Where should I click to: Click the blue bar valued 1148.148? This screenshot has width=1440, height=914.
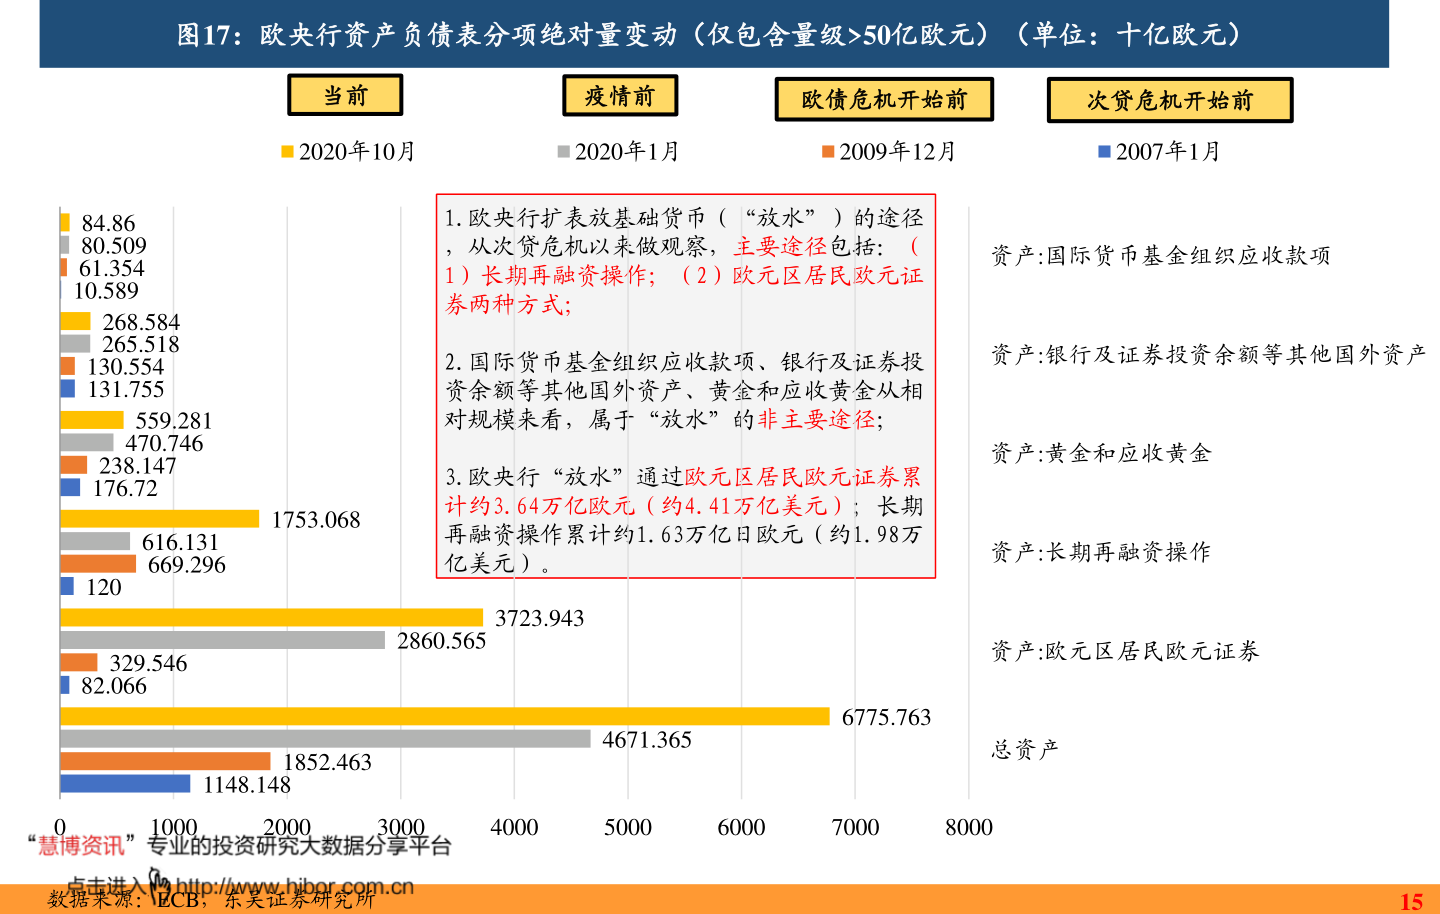tap(125, 784)
